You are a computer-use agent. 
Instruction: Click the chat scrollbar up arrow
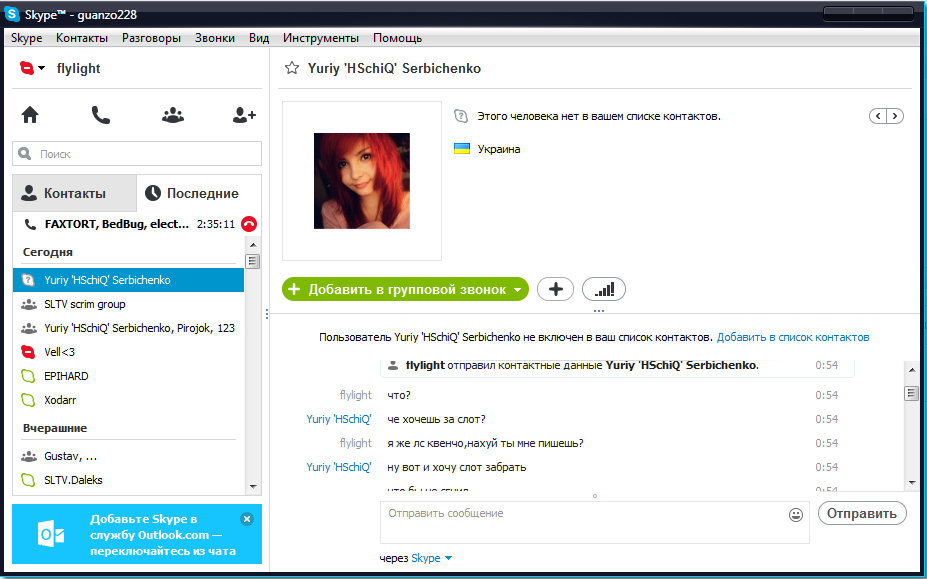point(911,370)
